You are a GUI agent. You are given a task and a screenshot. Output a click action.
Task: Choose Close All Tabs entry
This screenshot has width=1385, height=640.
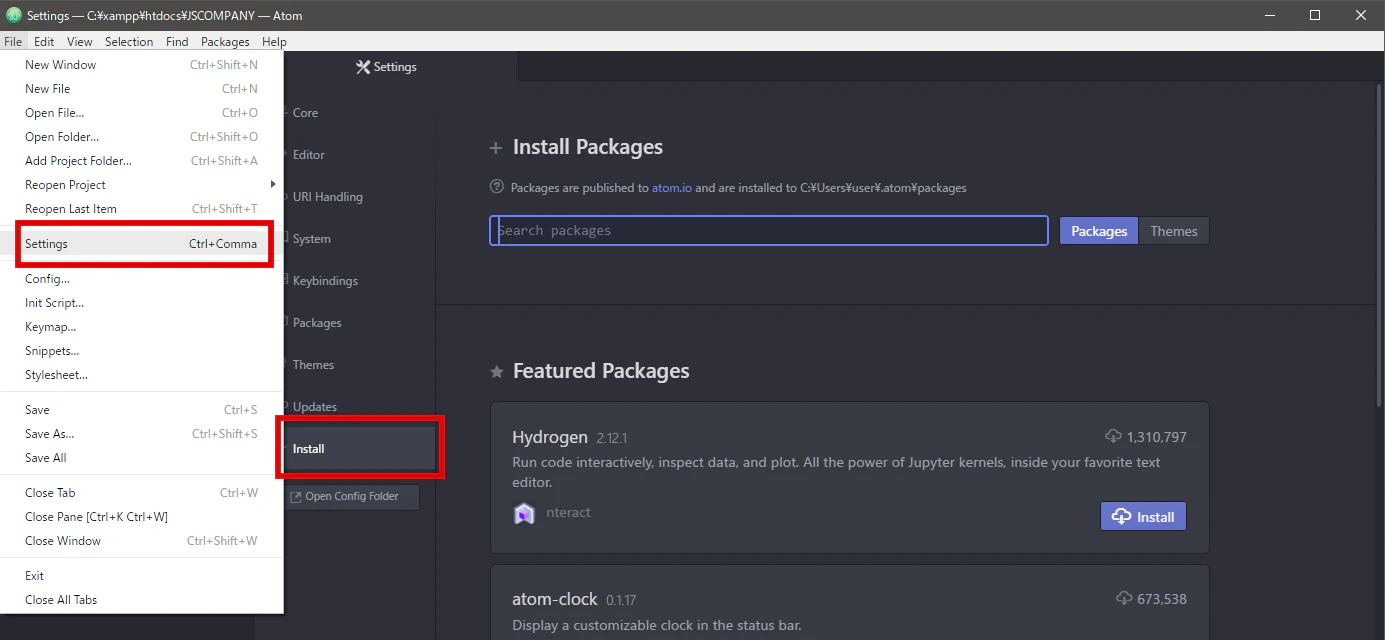(142, 600)
